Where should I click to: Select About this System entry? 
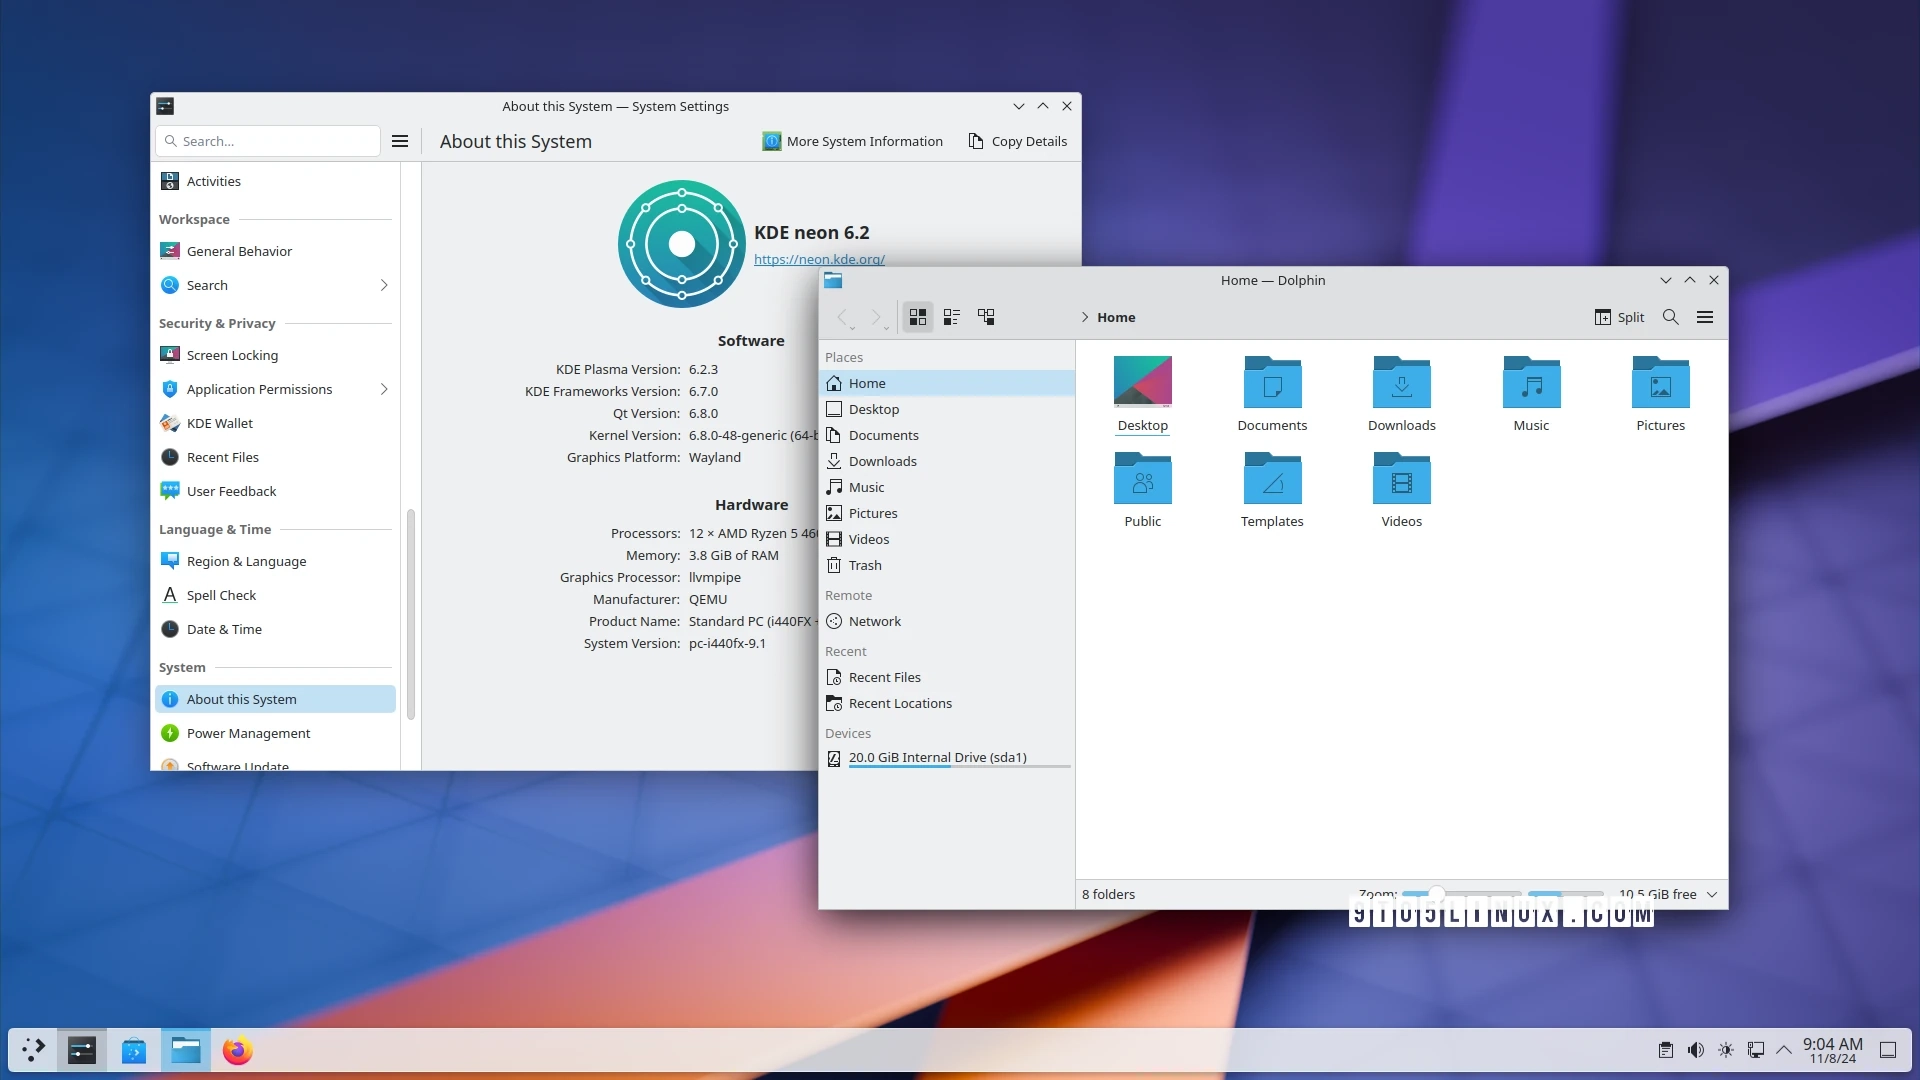point(275,699)
